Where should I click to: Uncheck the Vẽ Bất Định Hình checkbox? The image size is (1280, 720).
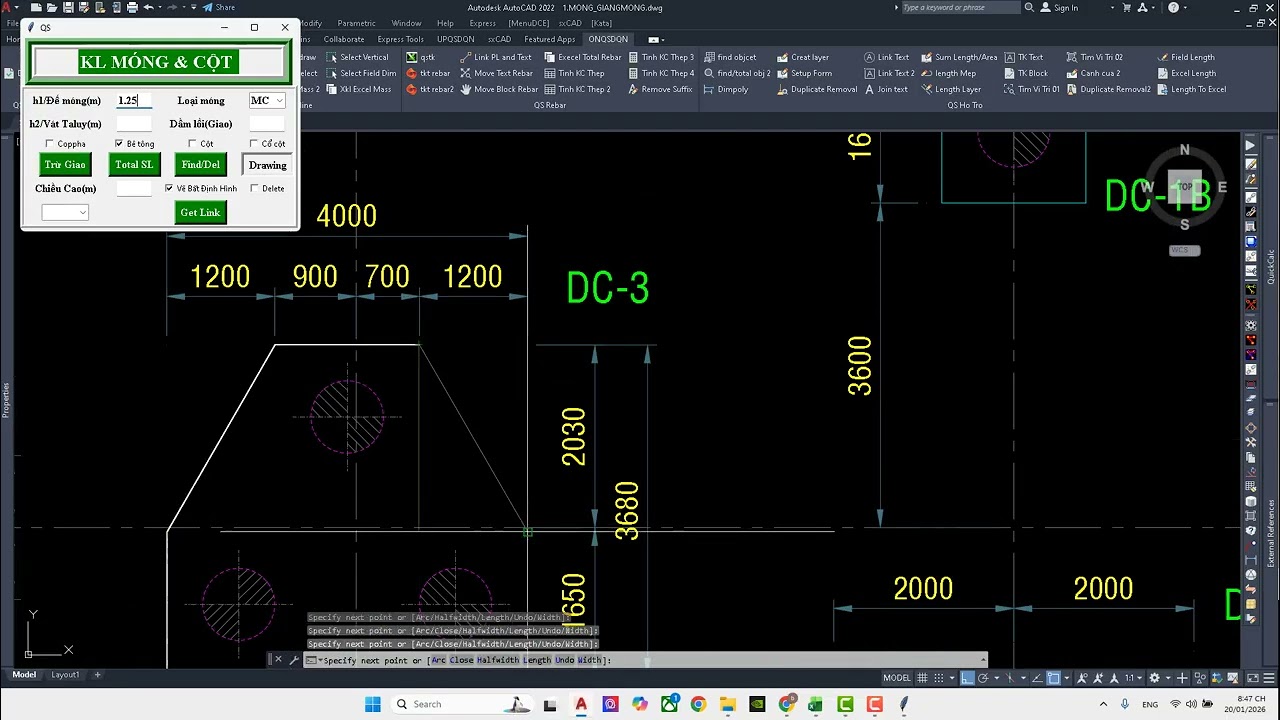169,188
